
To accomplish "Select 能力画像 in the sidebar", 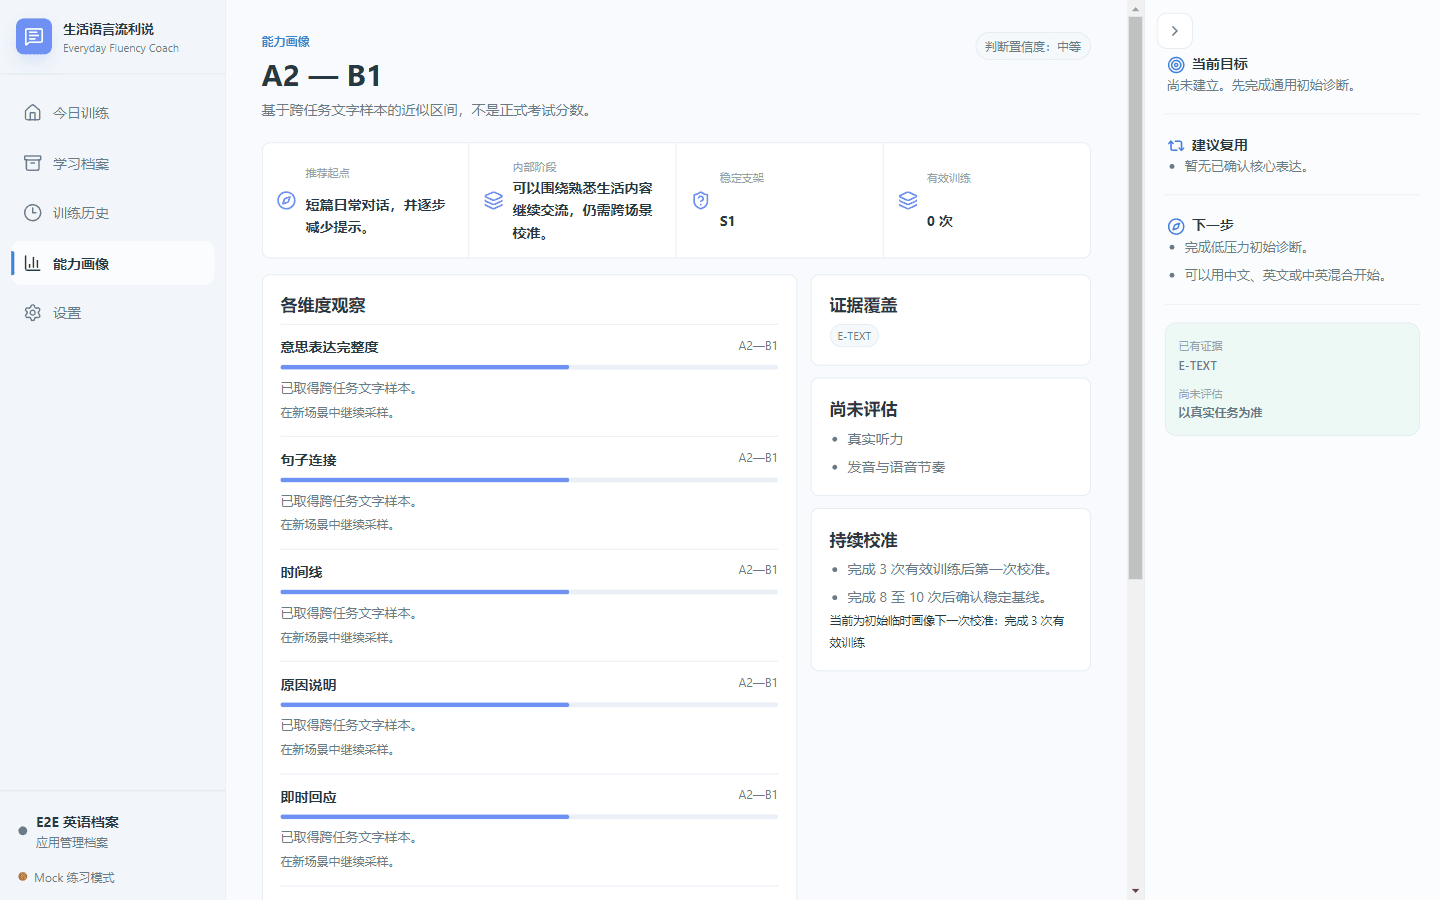I will tap(113, 263).
